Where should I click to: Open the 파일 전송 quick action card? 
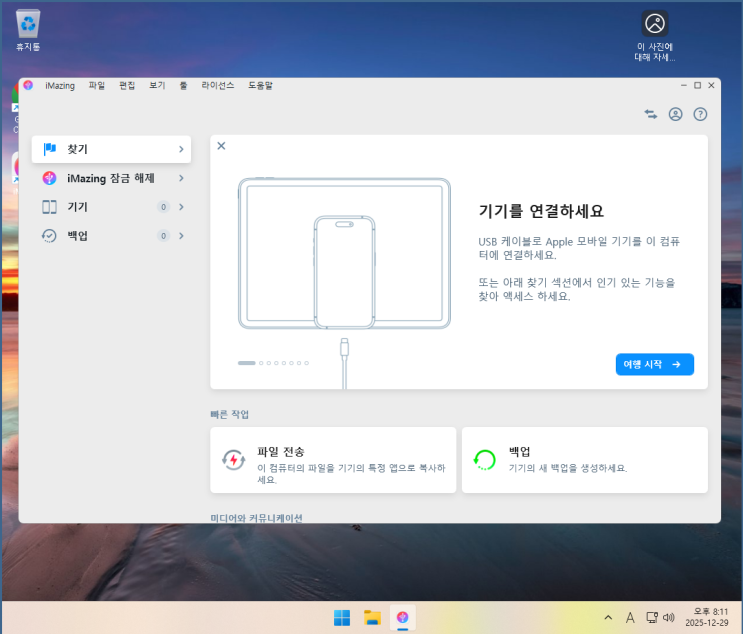[x=333, y=460]
